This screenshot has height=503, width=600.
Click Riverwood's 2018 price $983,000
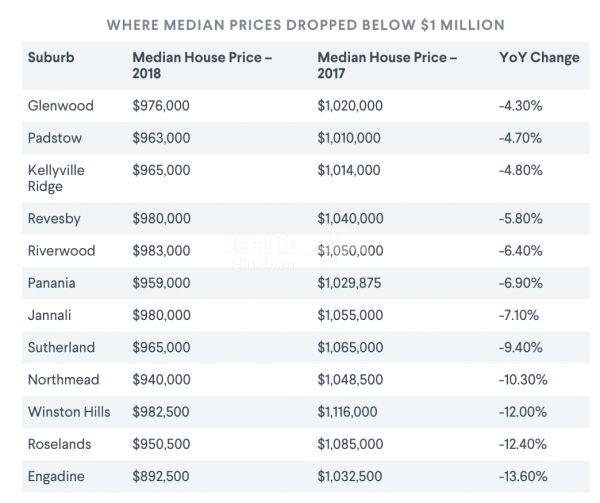coord(161,251)
